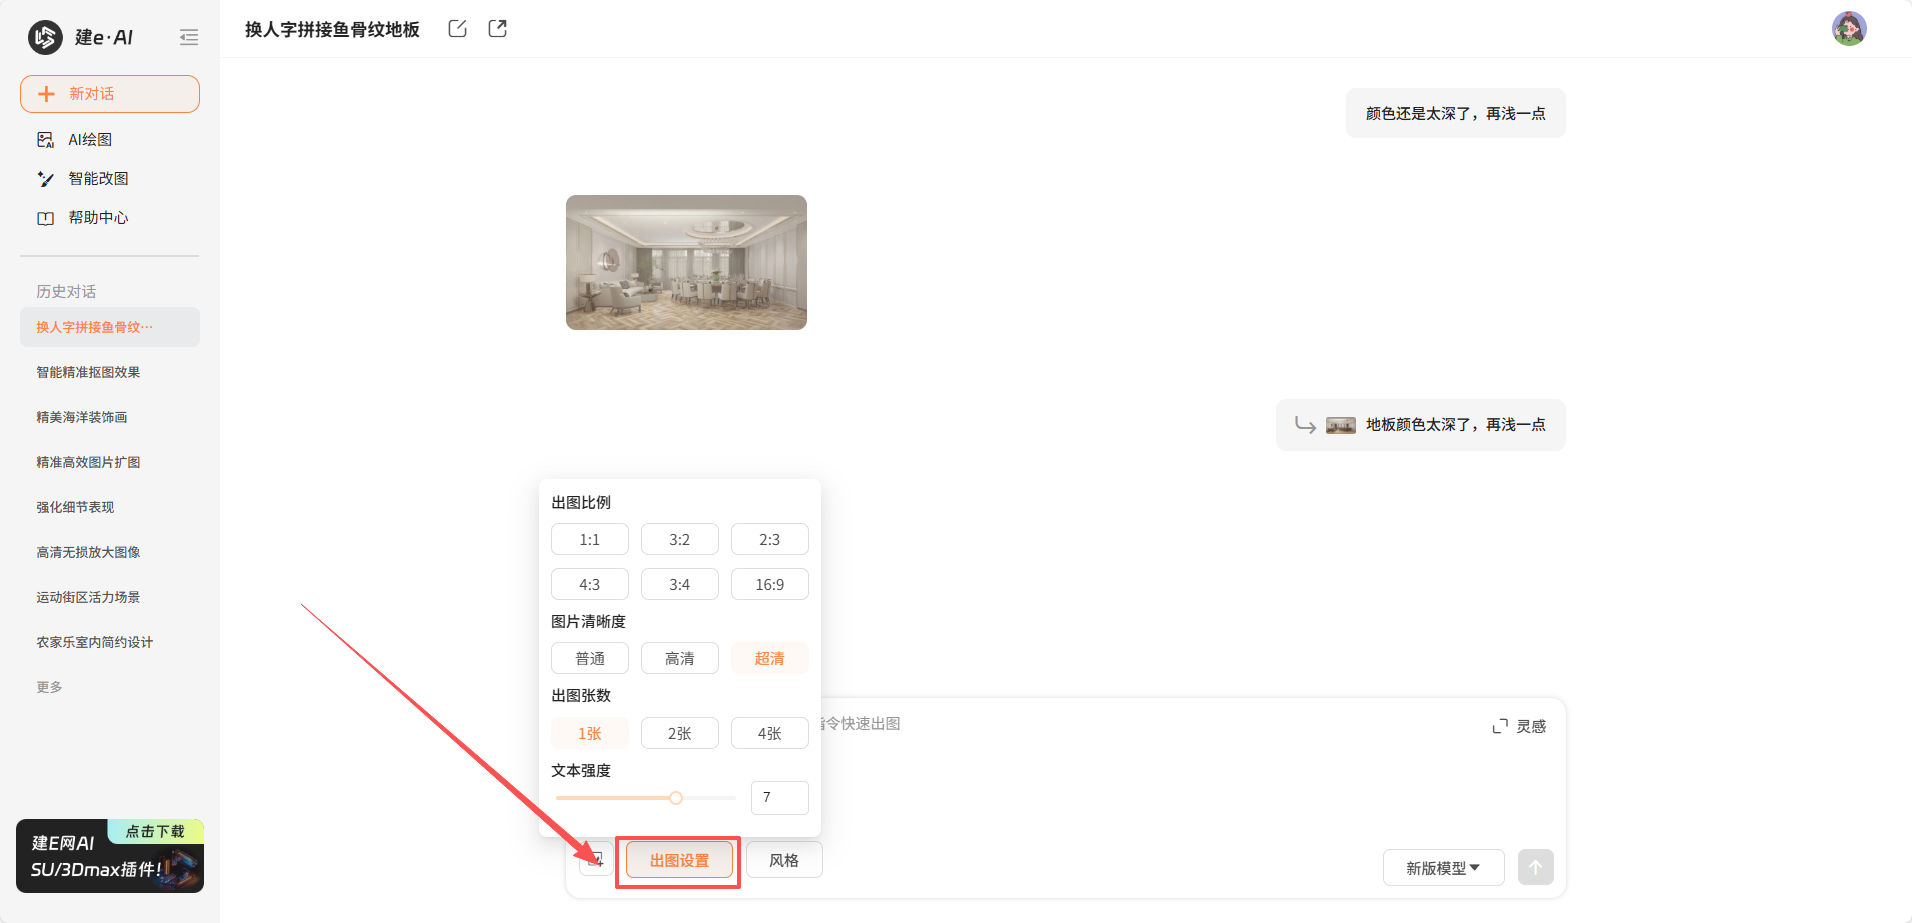Collapse the sidebar with the menu icon

click(189, 38)
